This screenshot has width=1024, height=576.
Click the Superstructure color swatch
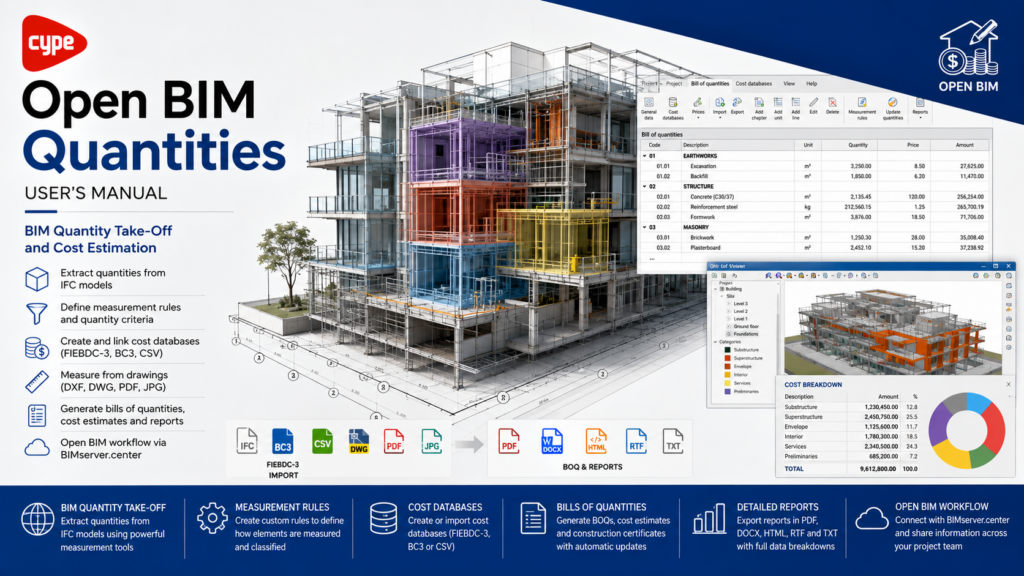[727, 359]
